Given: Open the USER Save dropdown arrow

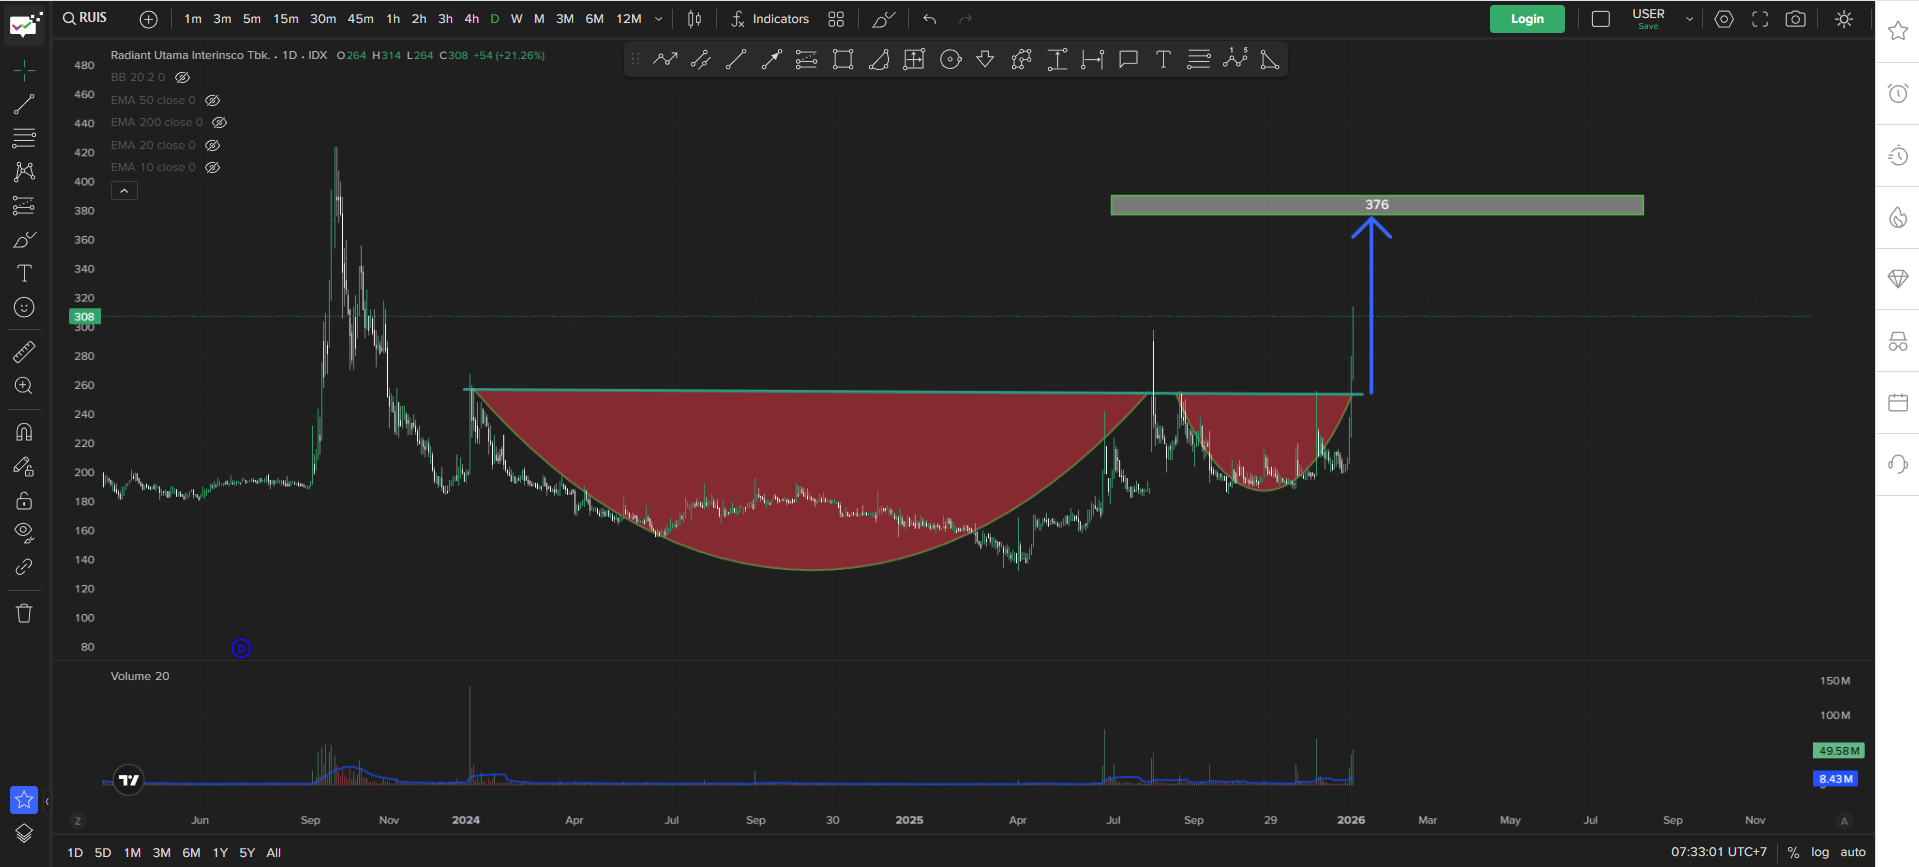Looking at the screenshot, I should point(1689,19).
